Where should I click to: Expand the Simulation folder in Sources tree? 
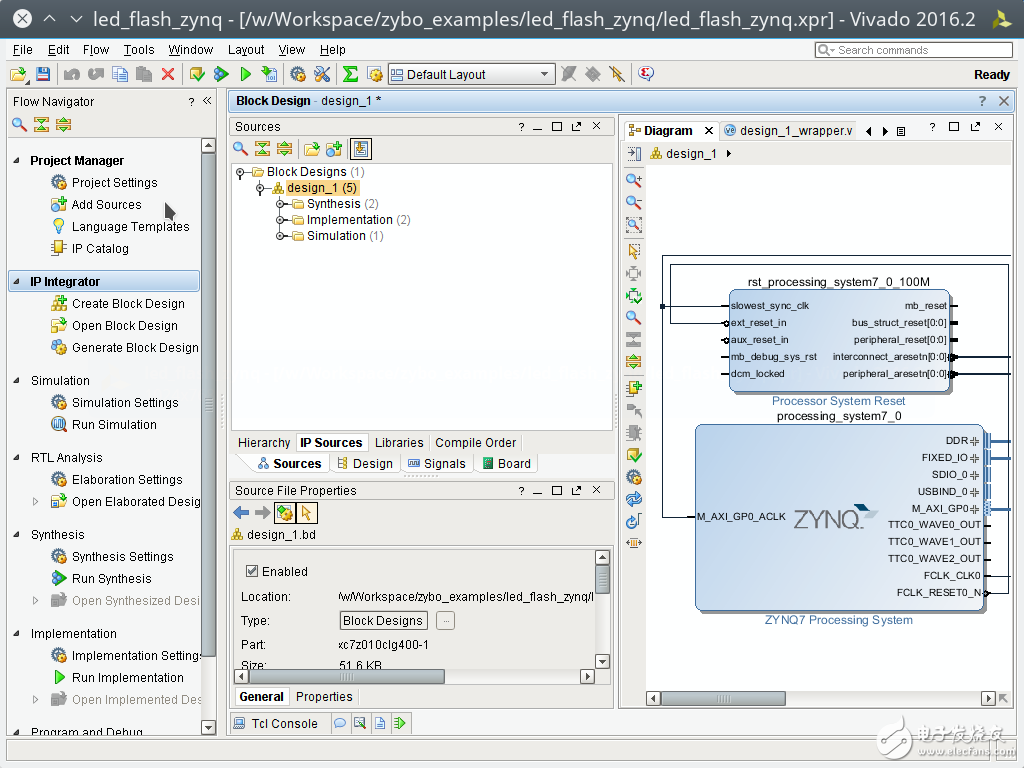click(282, 236)
